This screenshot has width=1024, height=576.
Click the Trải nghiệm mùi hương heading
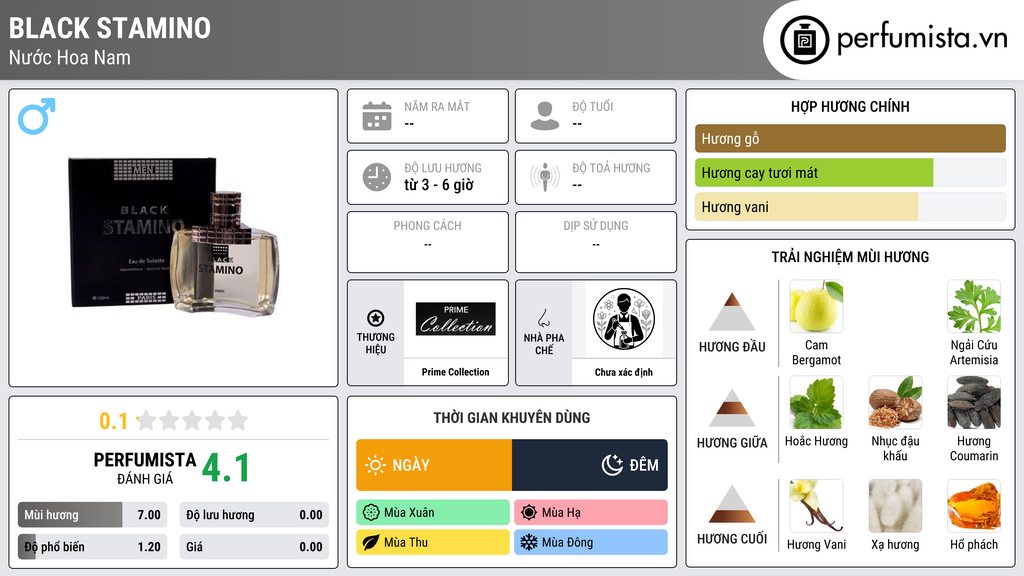click(850, 257)
